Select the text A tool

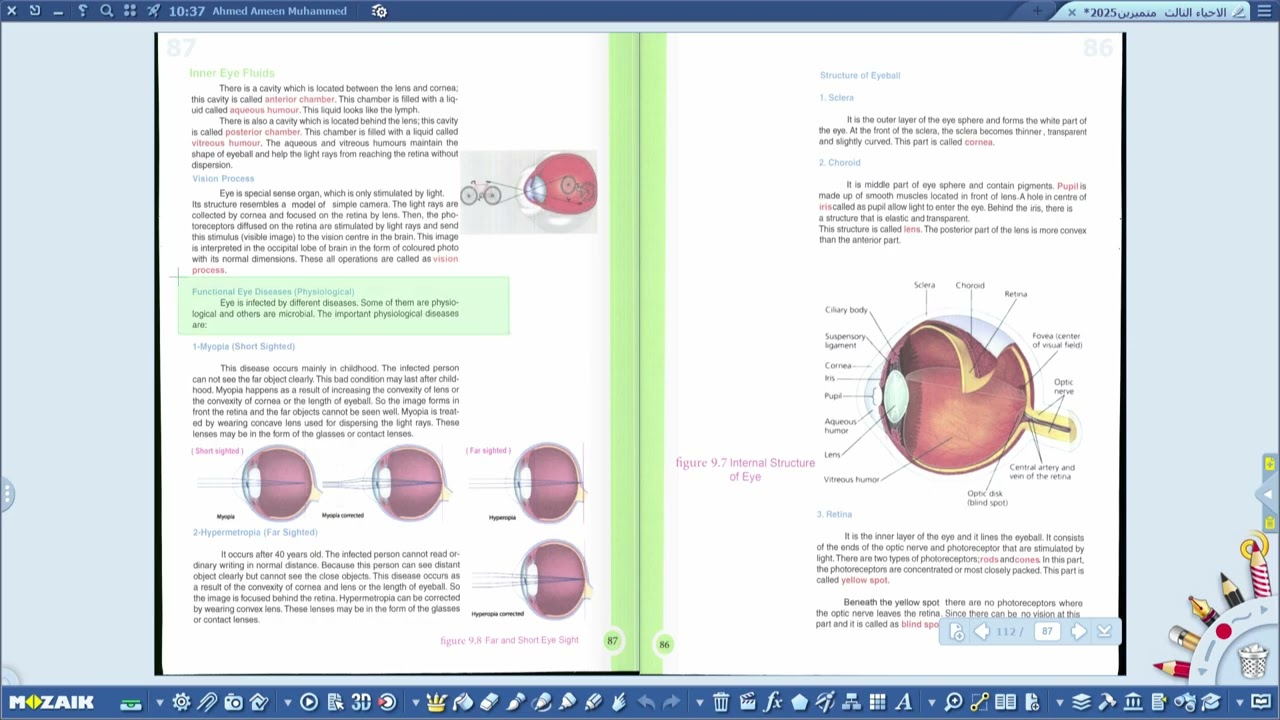point(903,702)
